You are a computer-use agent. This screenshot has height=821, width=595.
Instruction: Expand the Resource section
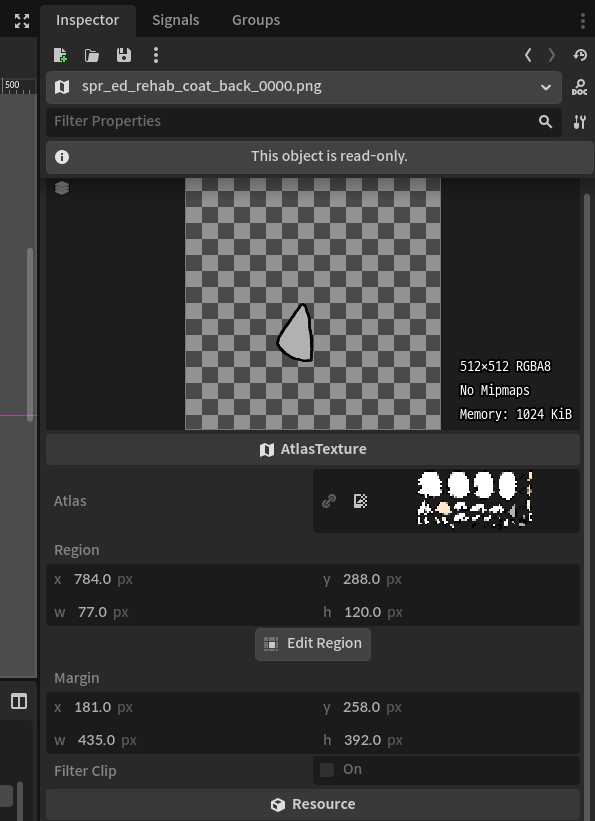point(313,804)
